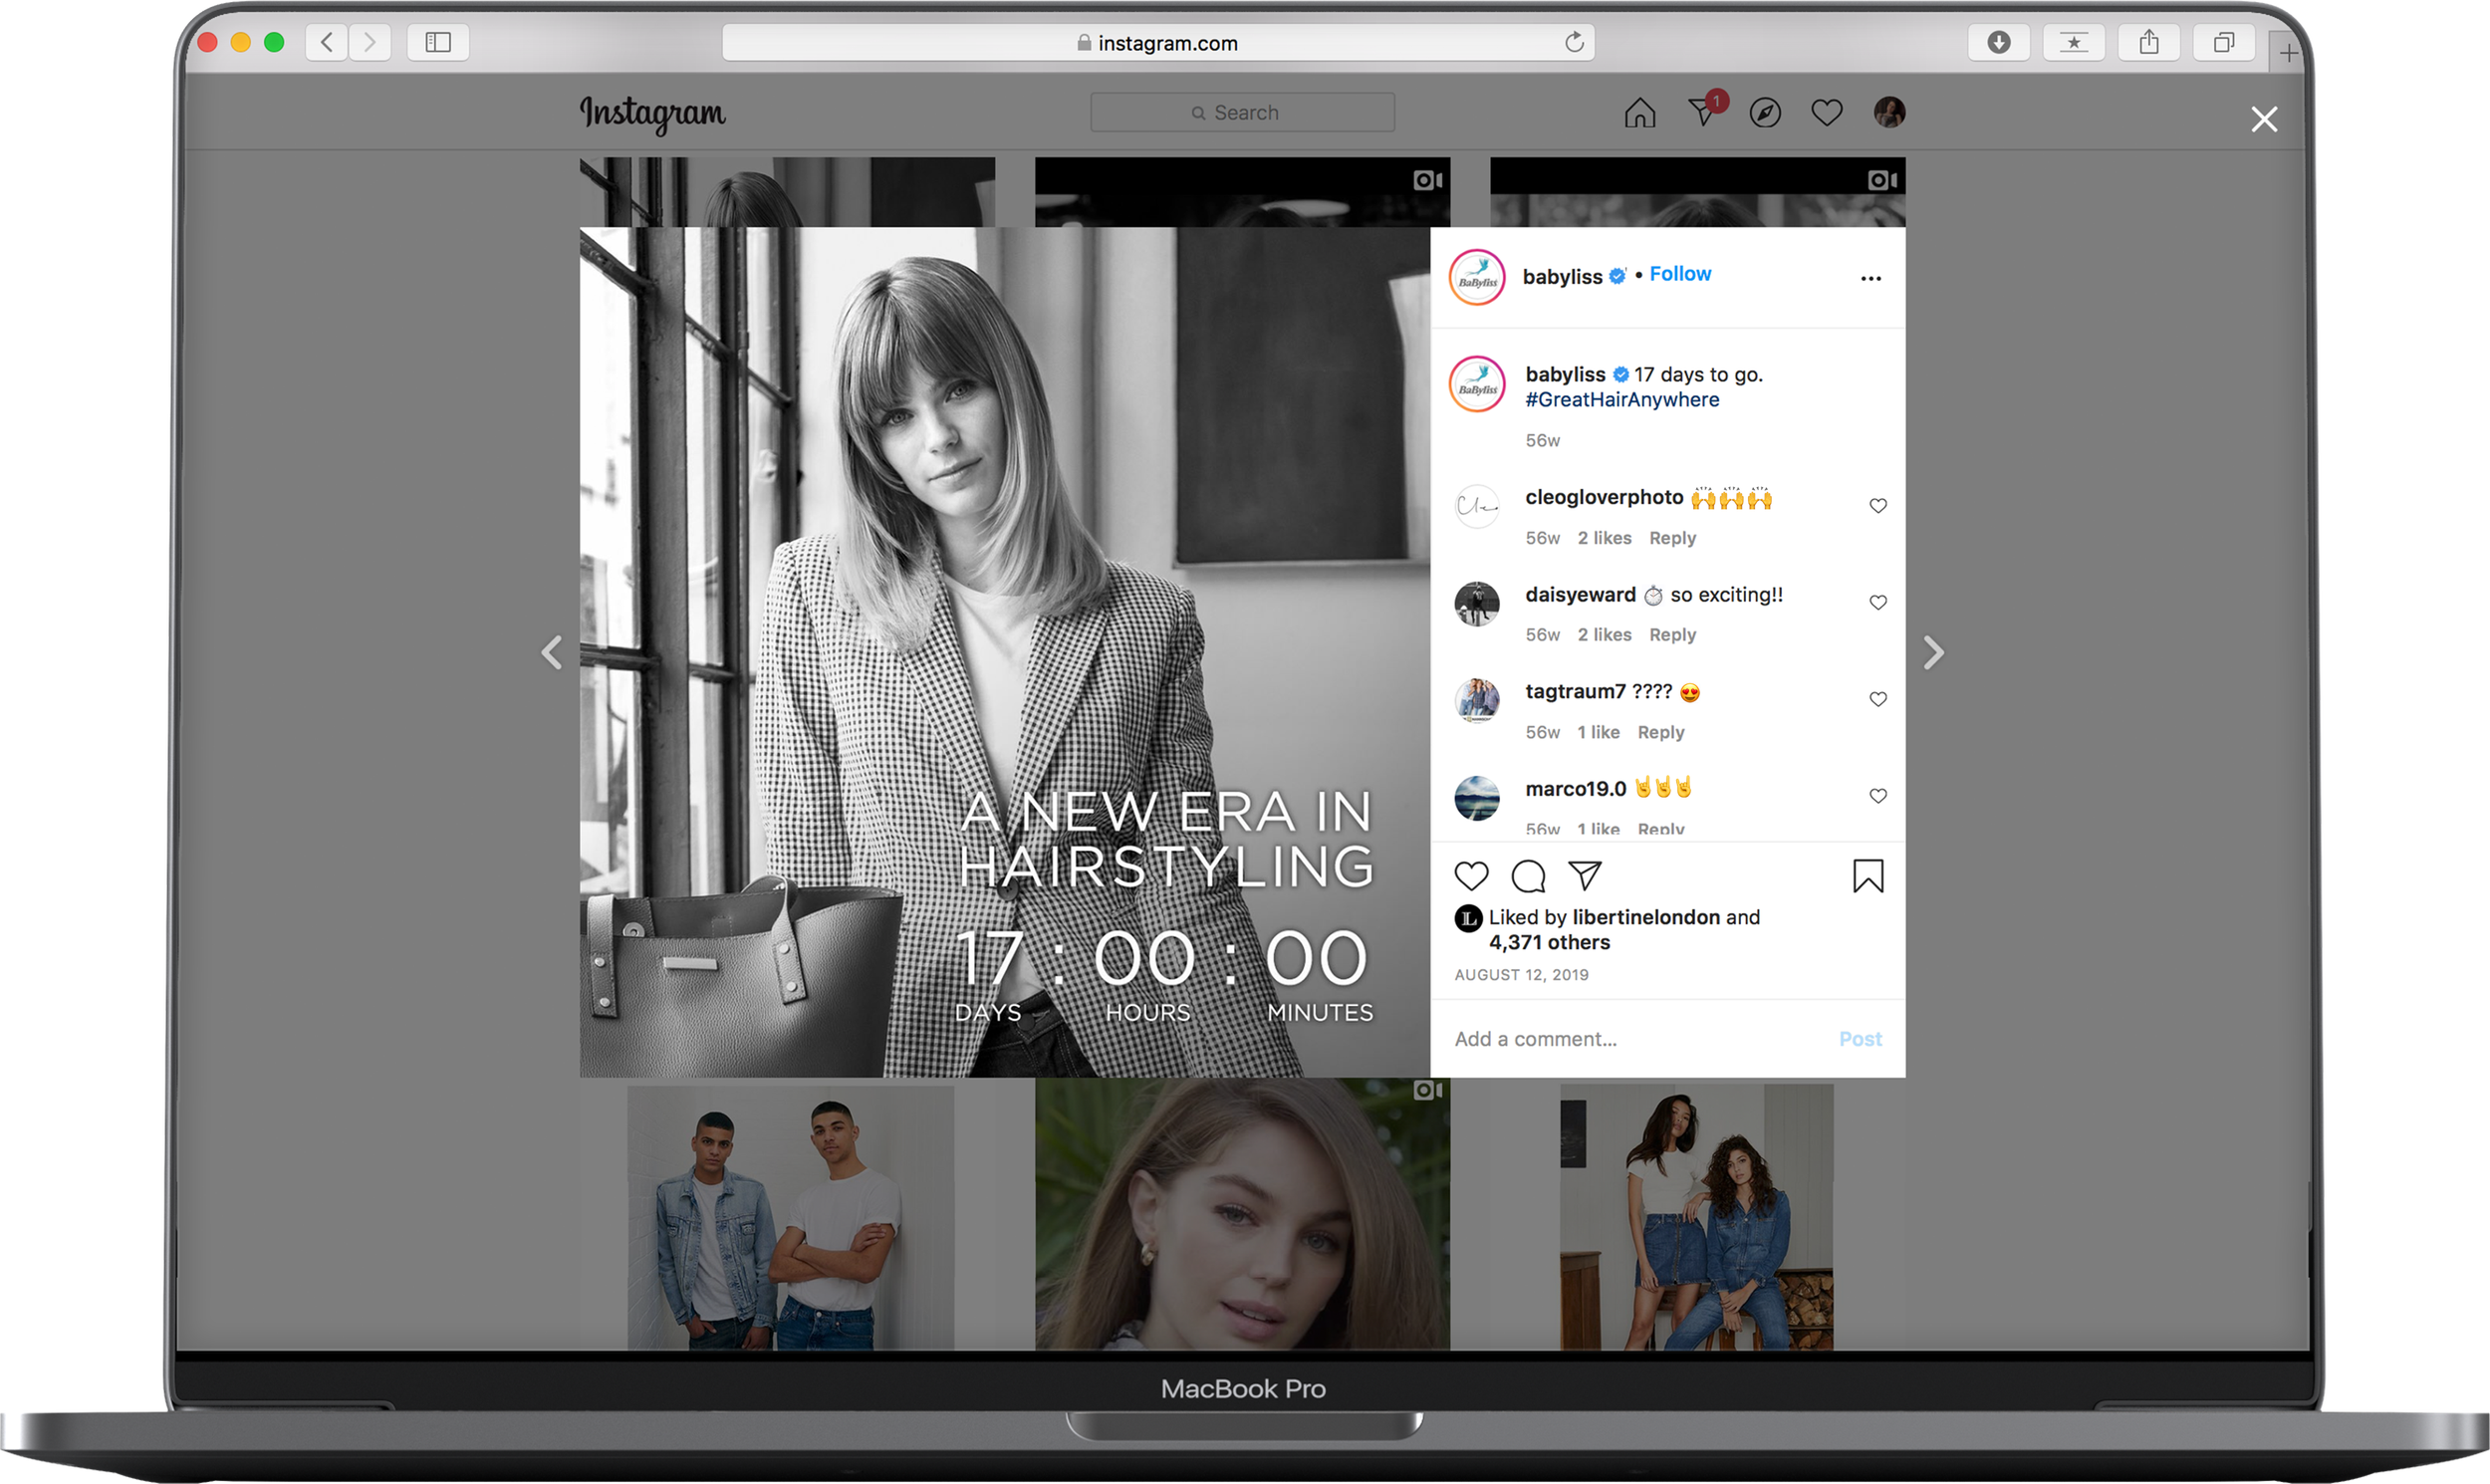
Task: Open #GreatHairAnywhere hashtag
Action: pos(1621,400)
